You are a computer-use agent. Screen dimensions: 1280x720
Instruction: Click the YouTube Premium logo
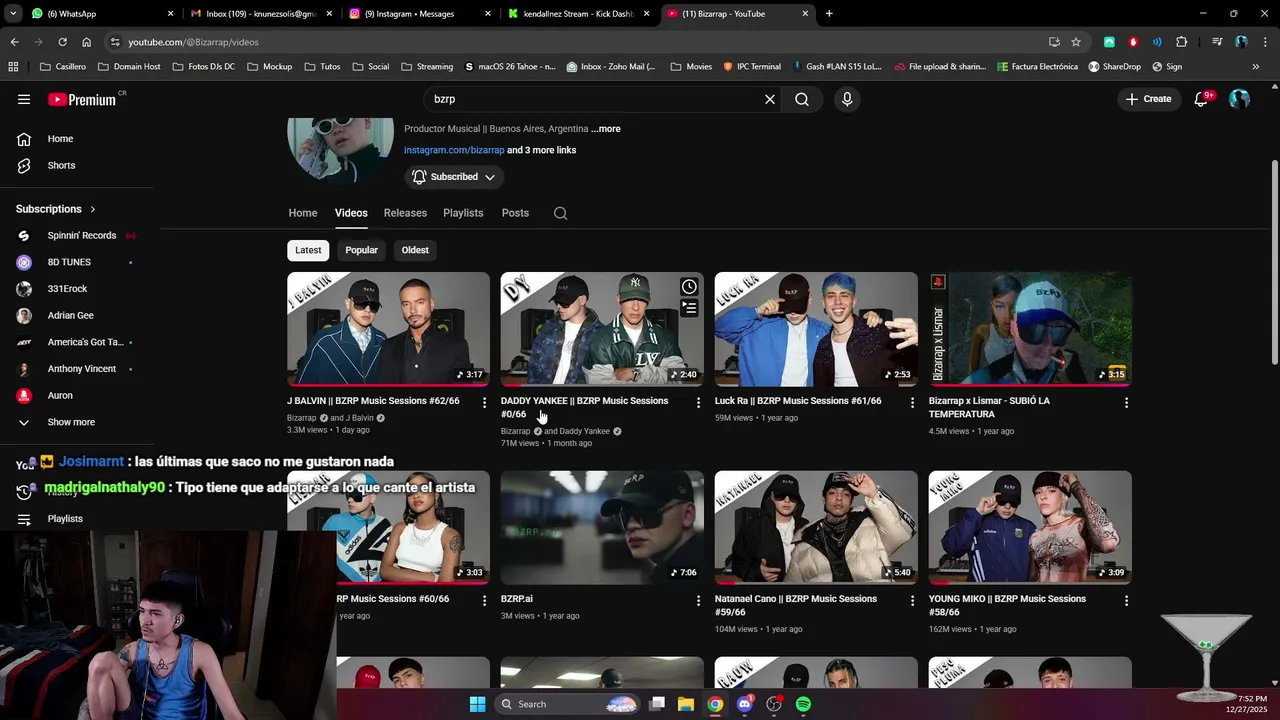point(84,99)
